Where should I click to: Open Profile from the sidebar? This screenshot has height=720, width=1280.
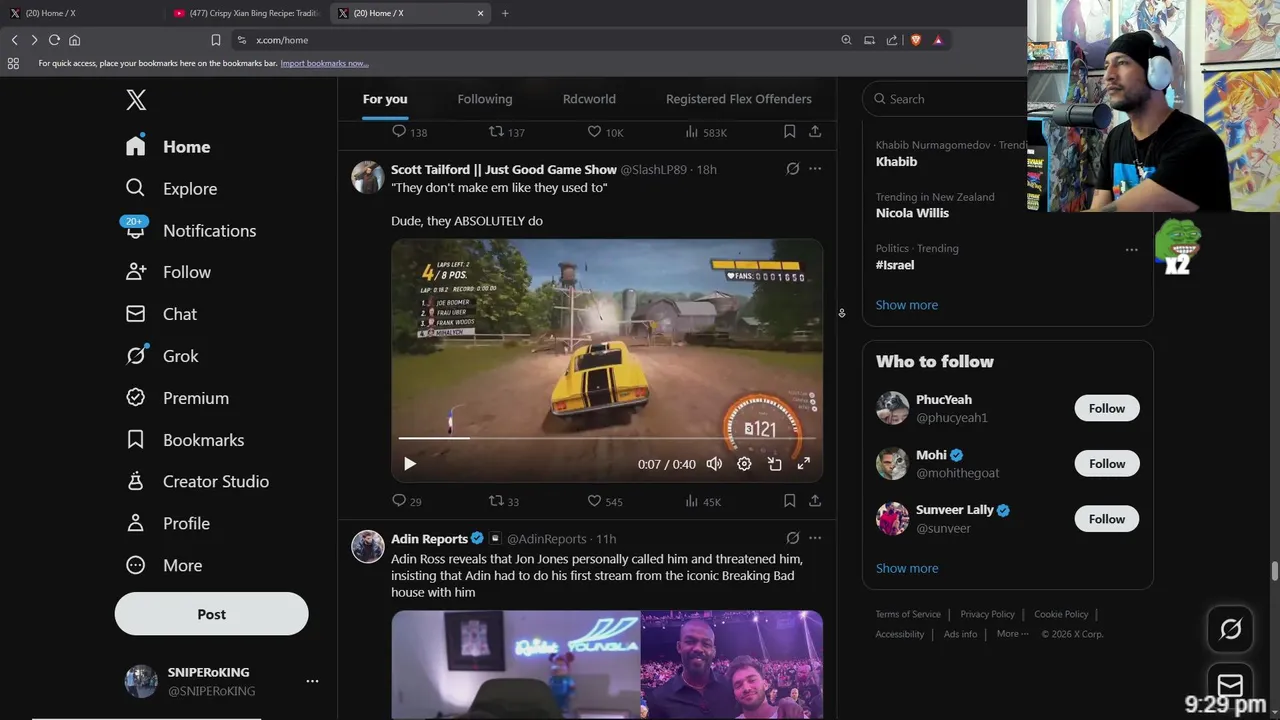click(x=168, y=524)
